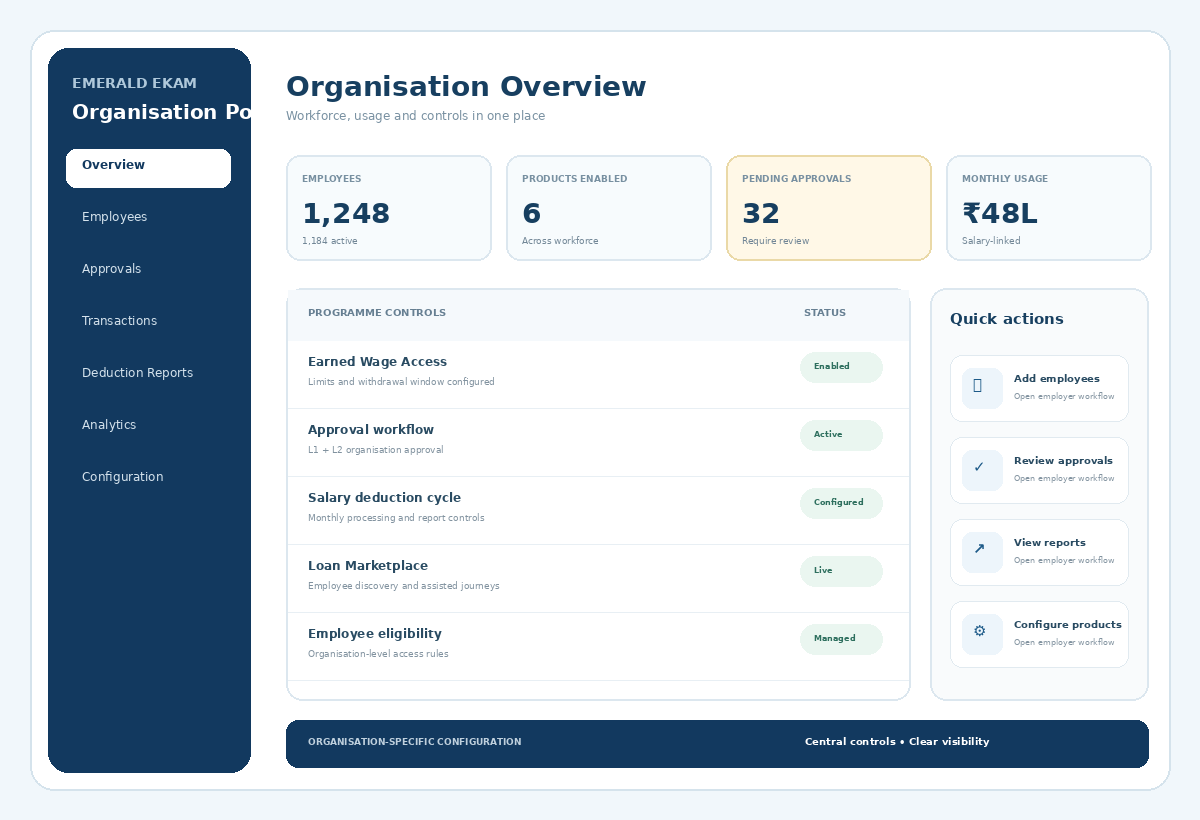This screenshot has height=820, width=1200.
Task: Click the Active status badge
Action: click(841, 435)
